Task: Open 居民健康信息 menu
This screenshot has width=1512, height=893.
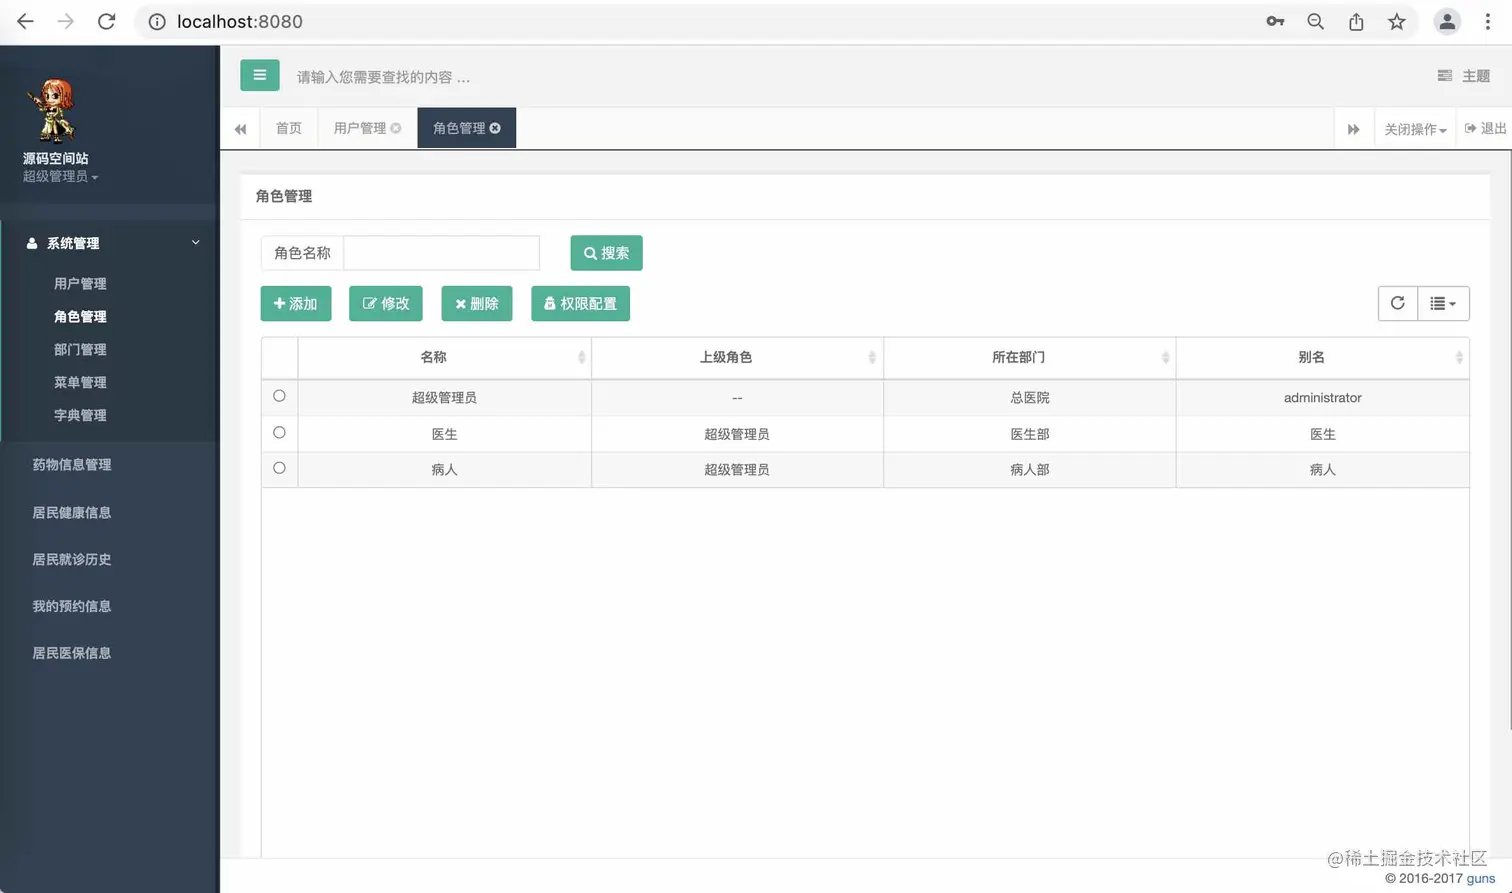Action: point(72,512)
